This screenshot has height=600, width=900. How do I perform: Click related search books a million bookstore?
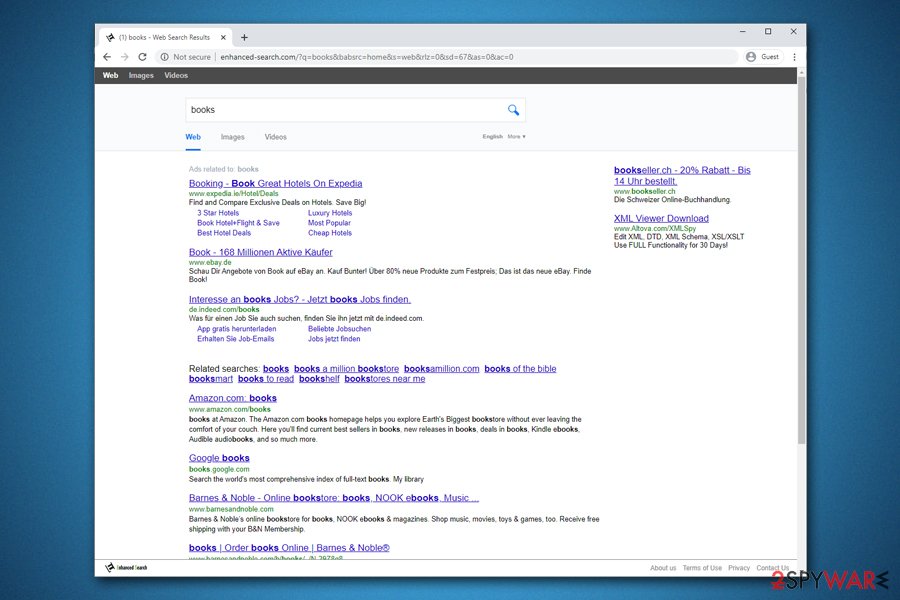click(346, 369)
